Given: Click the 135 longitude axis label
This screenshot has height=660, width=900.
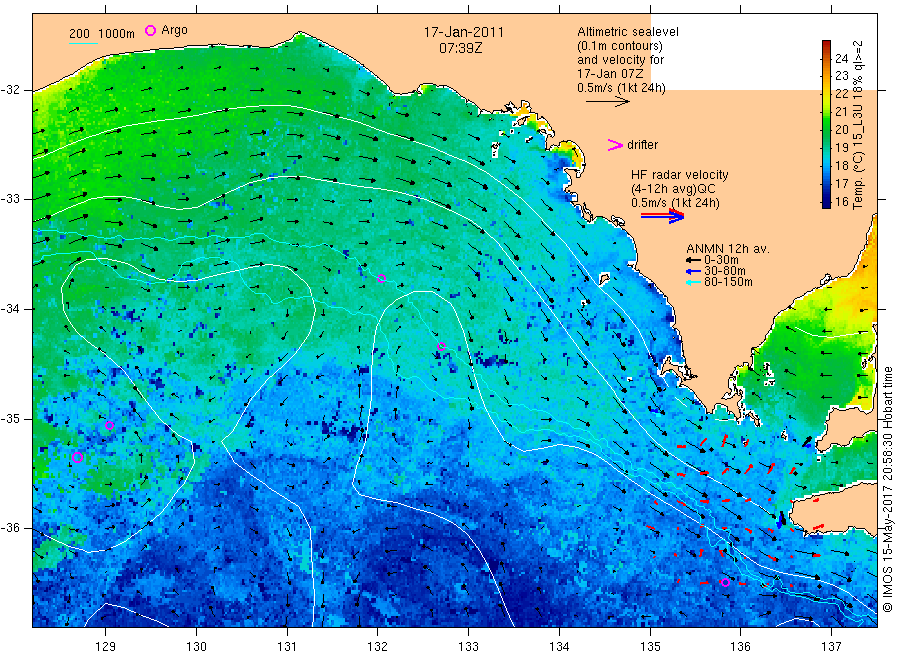Looking at the screenshot, I should (x=650, y=647).
